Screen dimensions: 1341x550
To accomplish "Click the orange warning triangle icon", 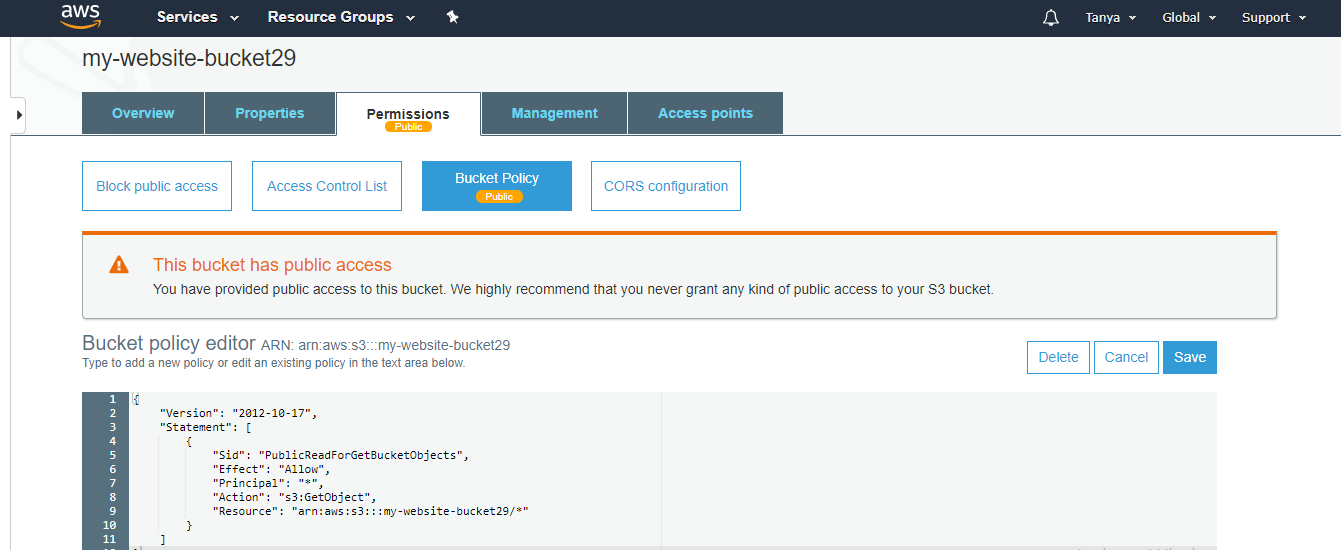I will [119, 265].
